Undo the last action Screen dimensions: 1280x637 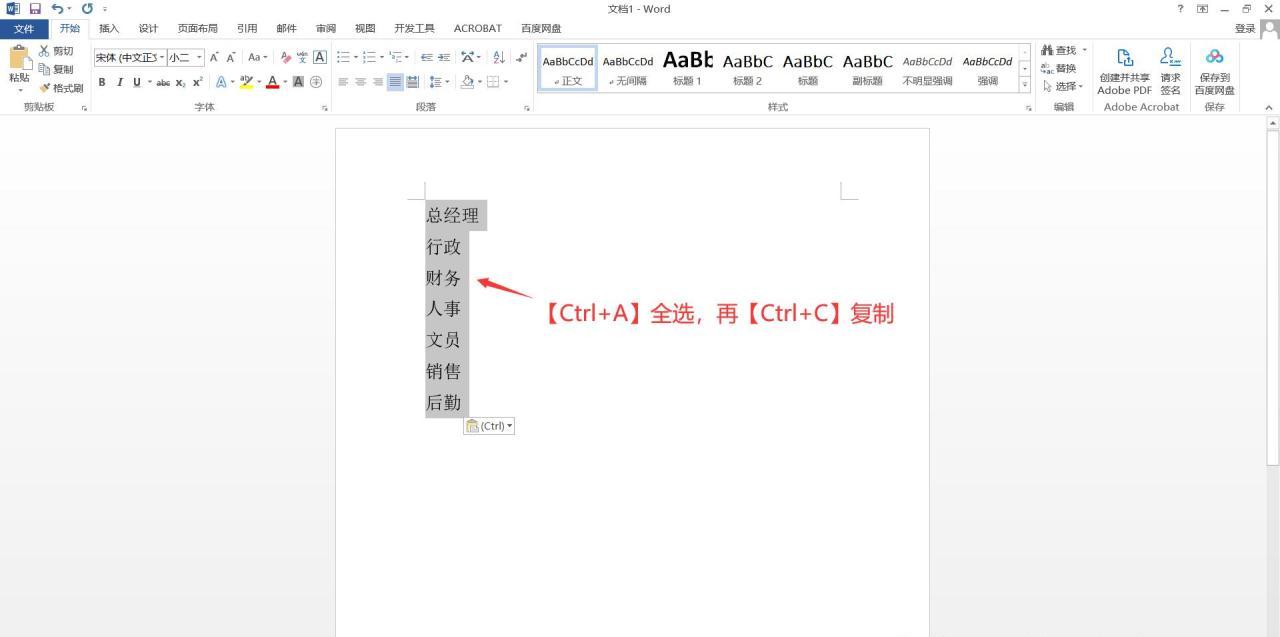57,9
